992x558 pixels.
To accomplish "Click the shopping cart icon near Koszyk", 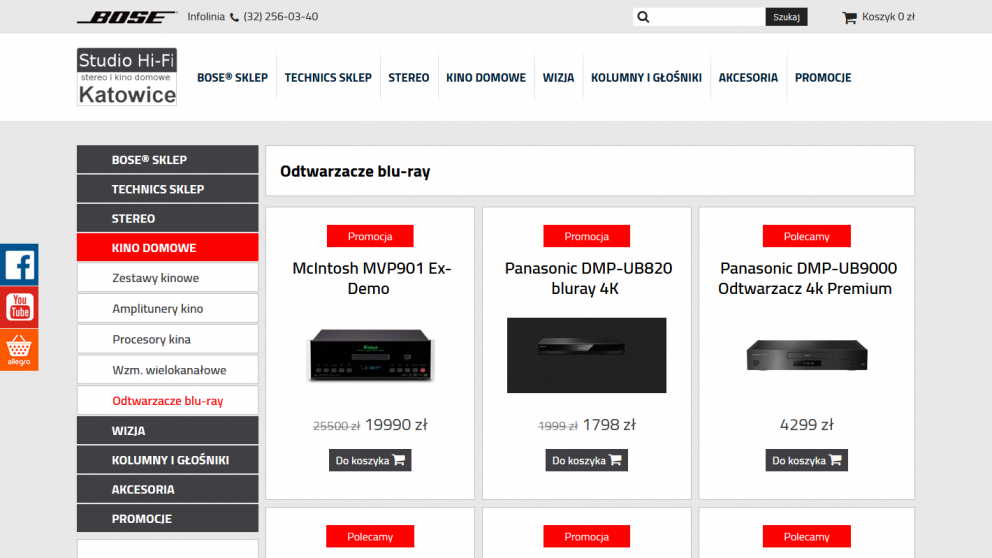I will pos(849,17).
